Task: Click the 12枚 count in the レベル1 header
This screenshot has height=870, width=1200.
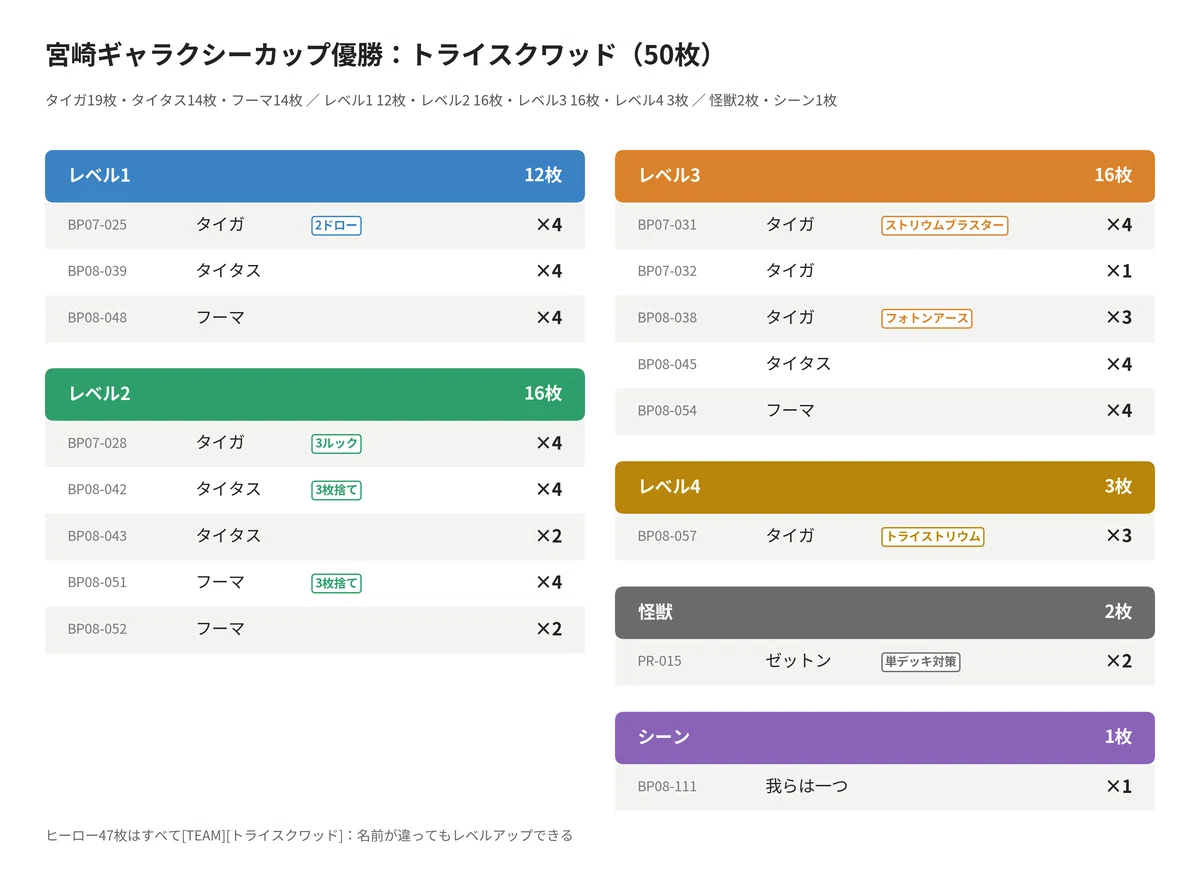Action: pos(543,175)
